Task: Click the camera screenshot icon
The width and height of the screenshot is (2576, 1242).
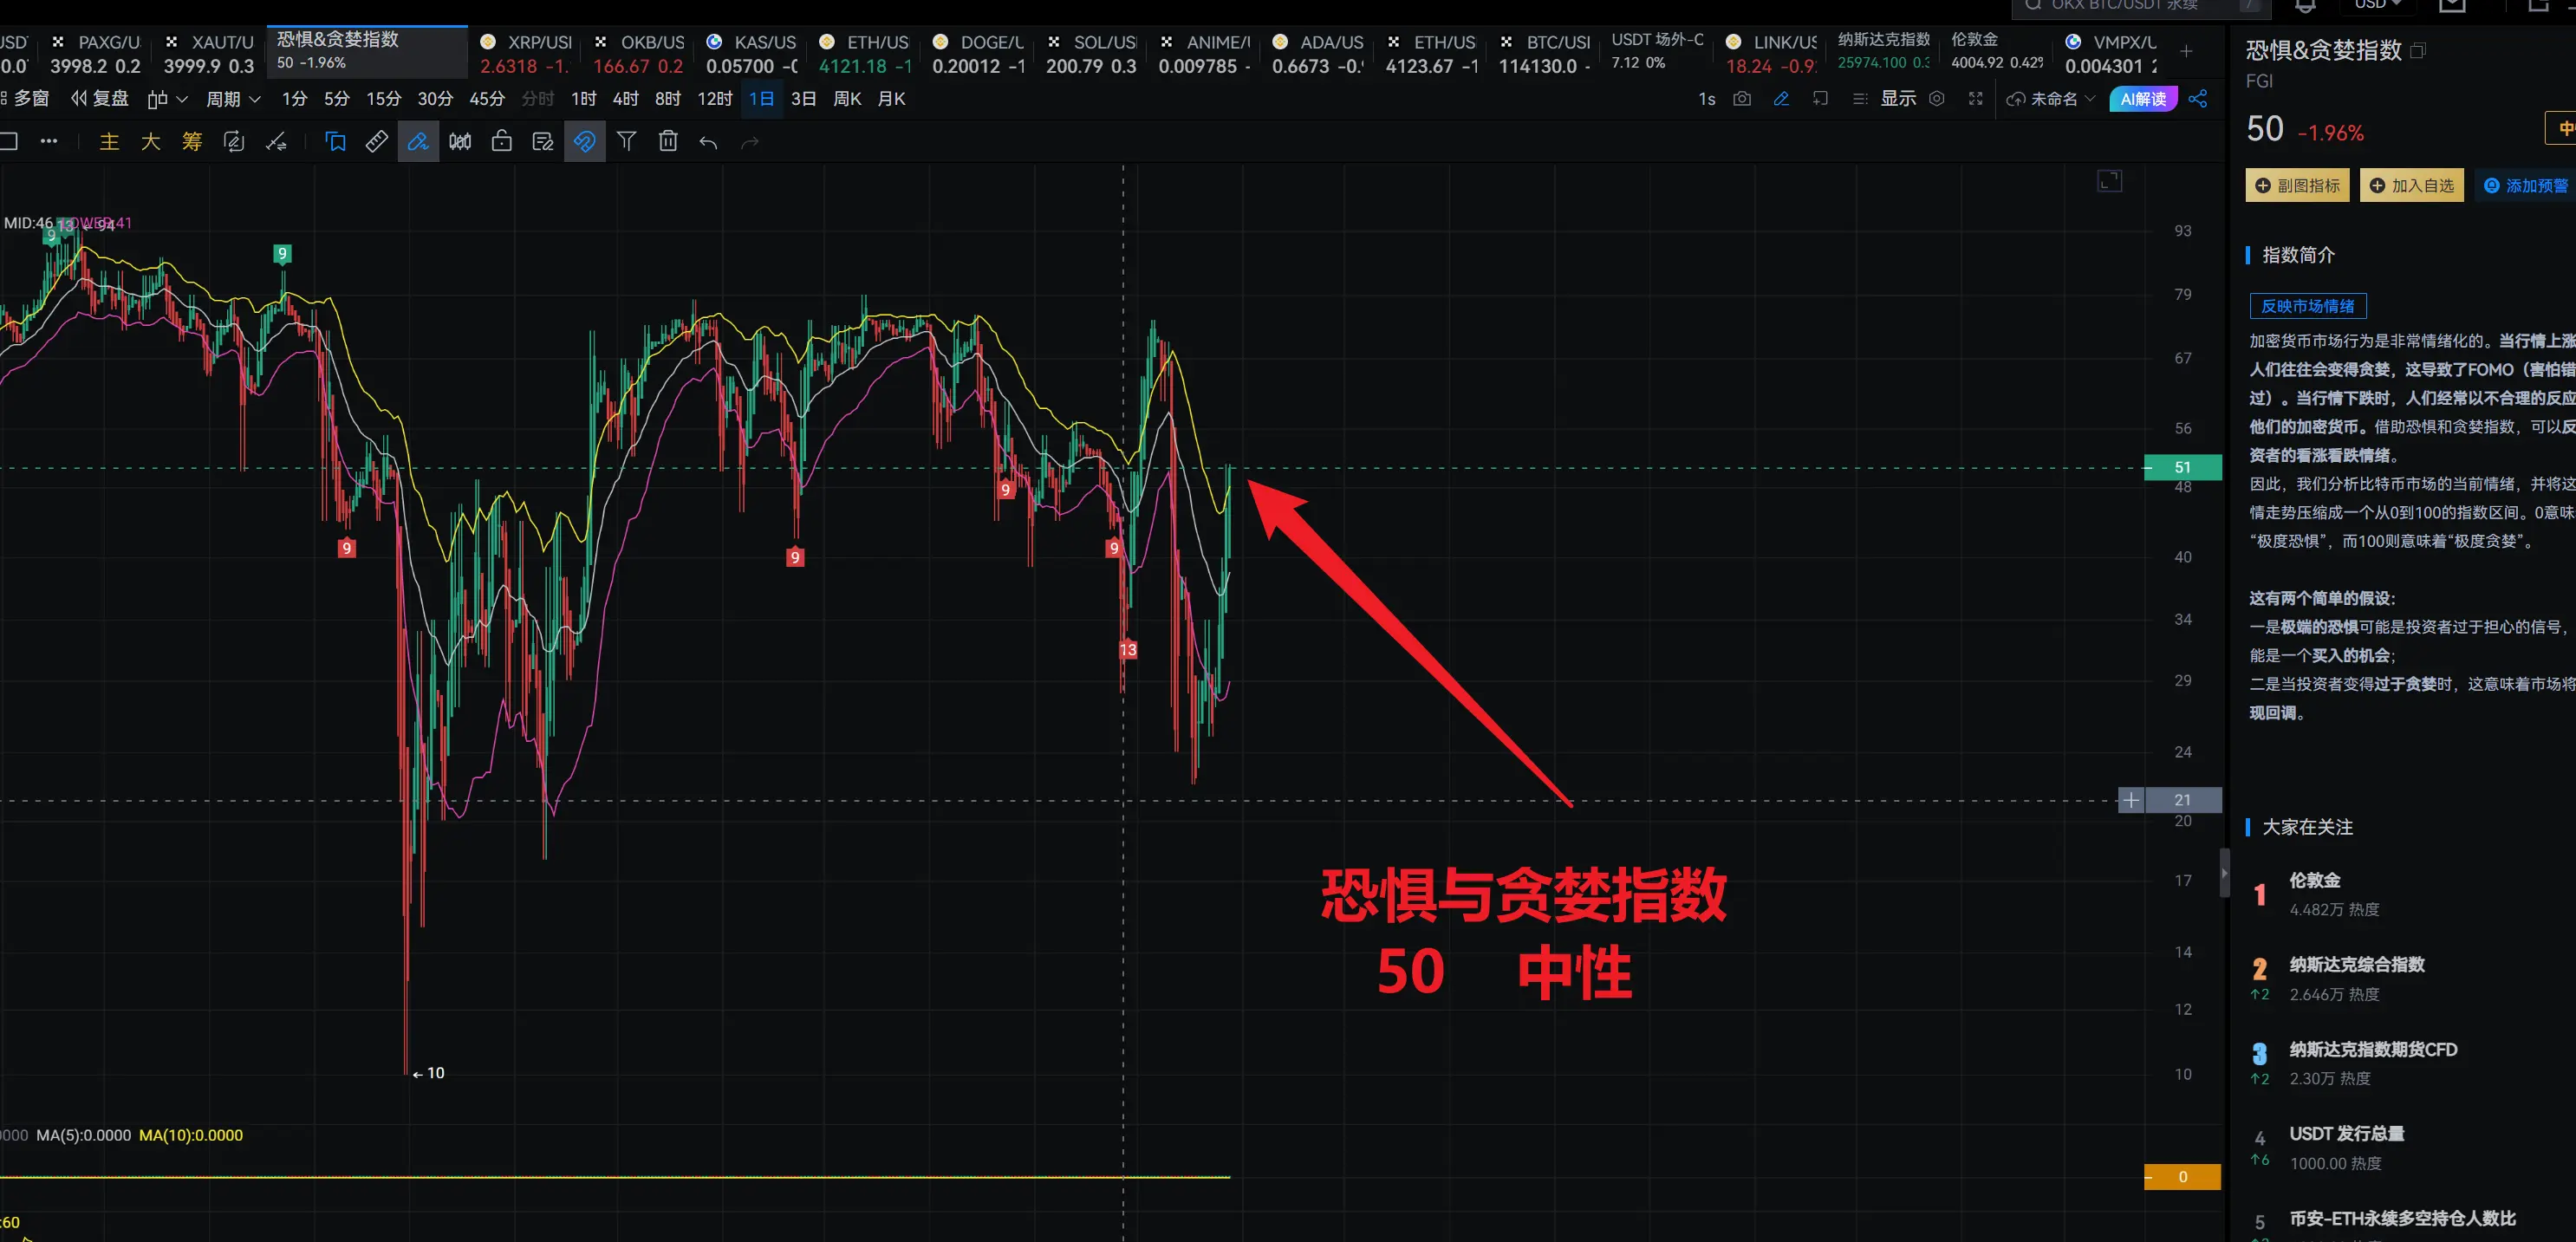Action: click(1742, 99)
